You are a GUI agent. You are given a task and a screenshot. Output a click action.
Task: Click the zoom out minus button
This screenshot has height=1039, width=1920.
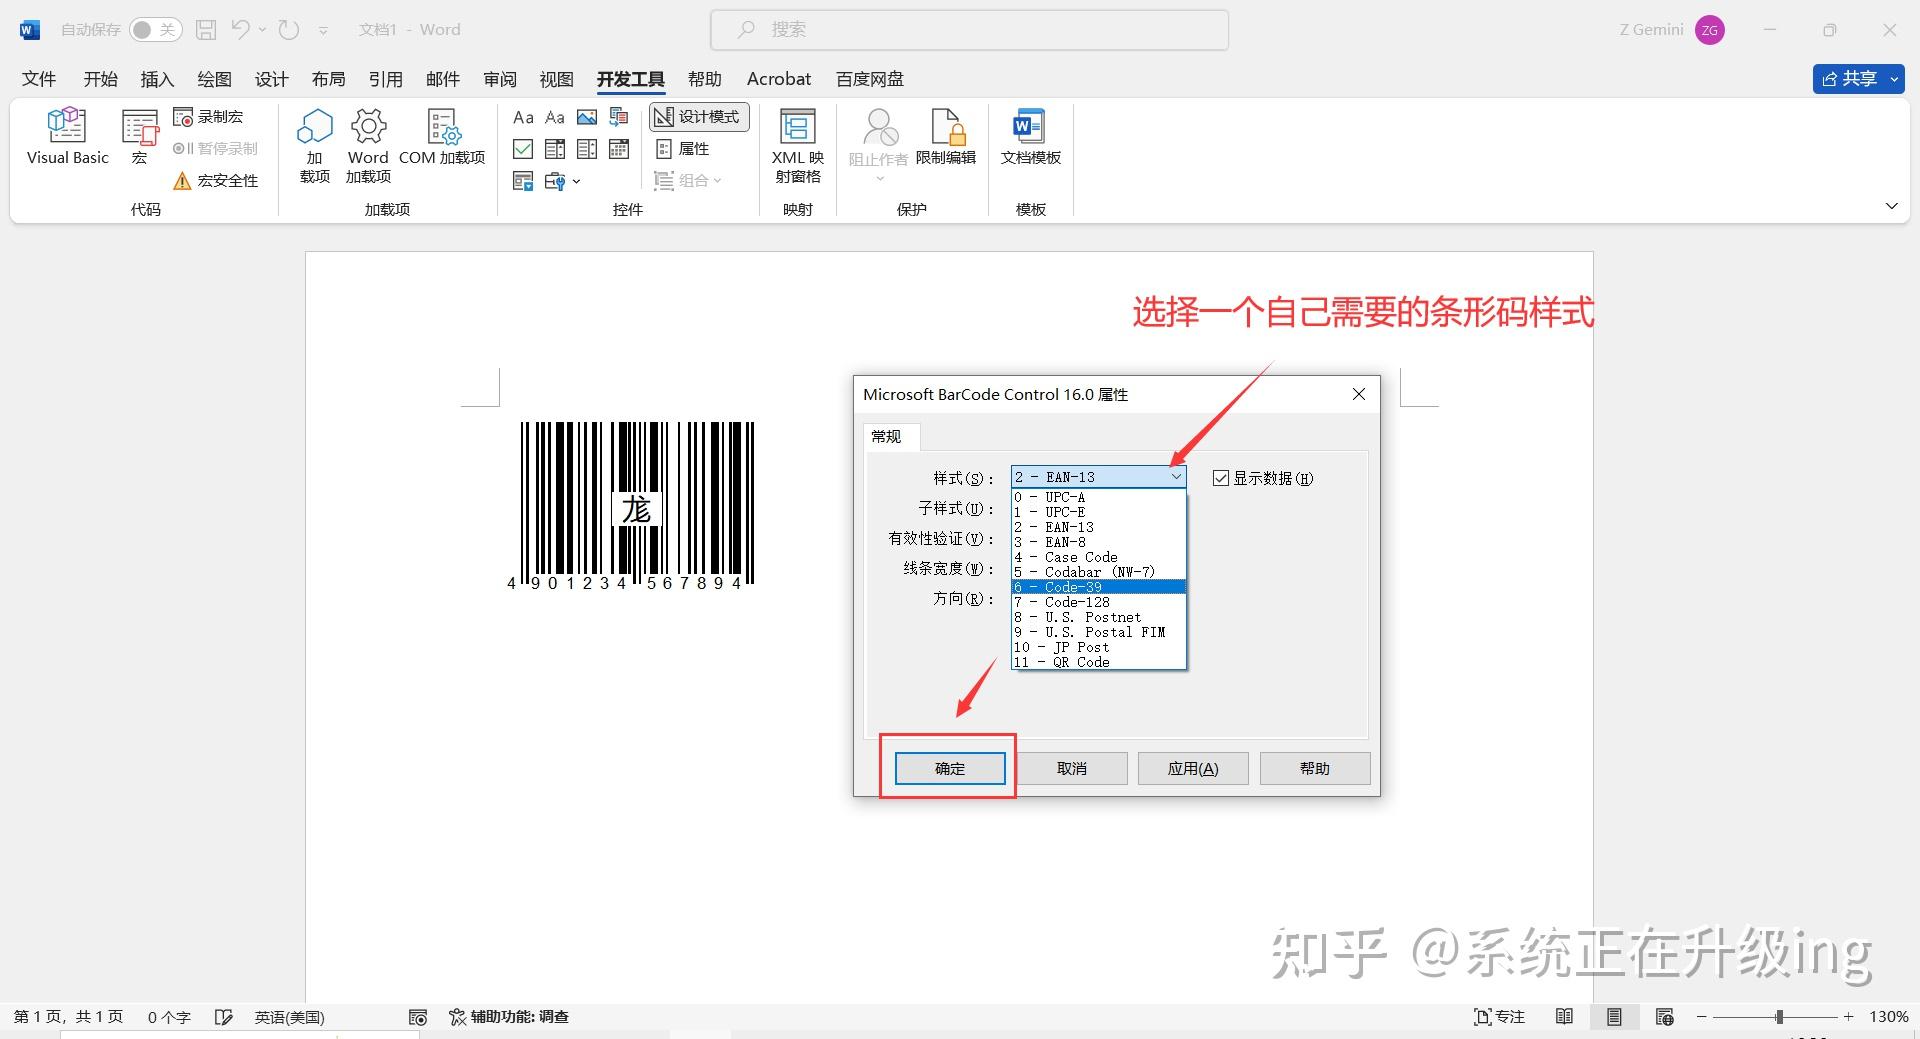(1701, 1017)
